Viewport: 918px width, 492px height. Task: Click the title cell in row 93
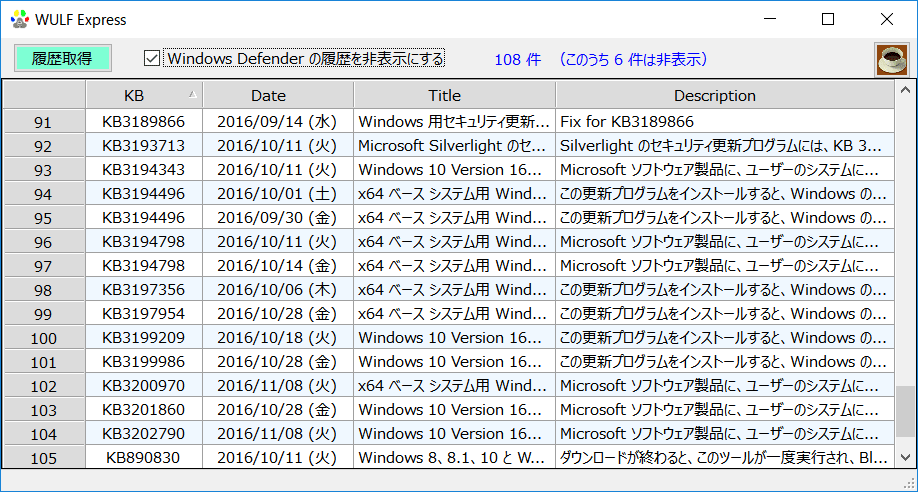click(455, 169)
